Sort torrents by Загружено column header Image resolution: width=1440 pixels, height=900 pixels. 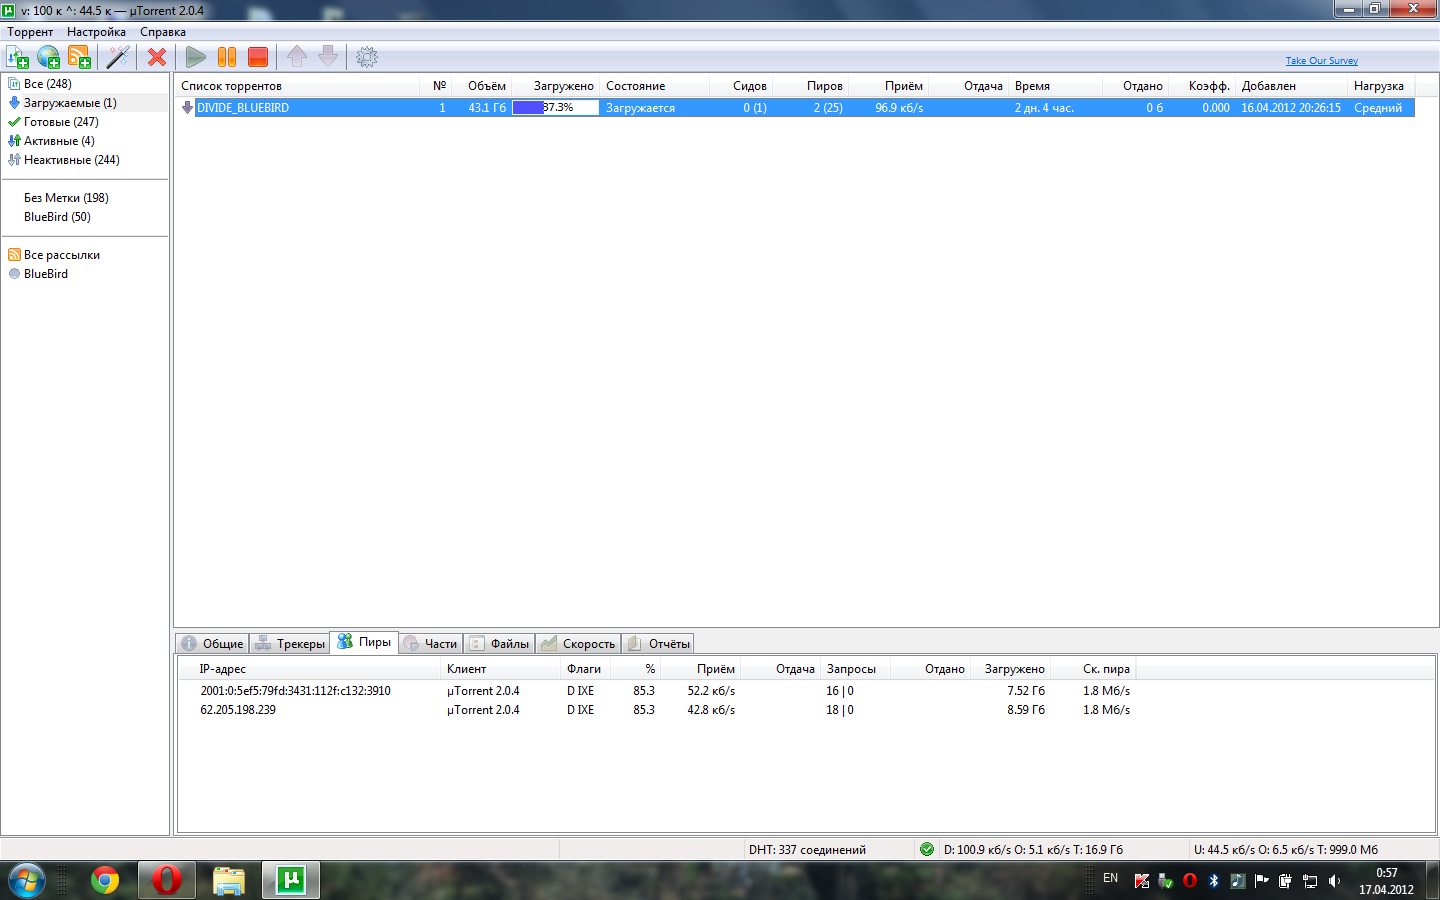point(556,86)
